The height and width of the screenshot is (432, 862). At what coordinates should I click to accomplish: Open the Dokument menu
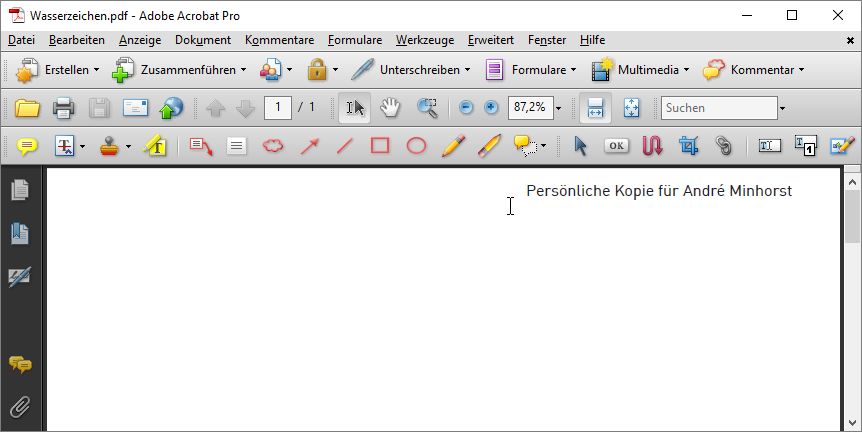click(x=203, y=40)
